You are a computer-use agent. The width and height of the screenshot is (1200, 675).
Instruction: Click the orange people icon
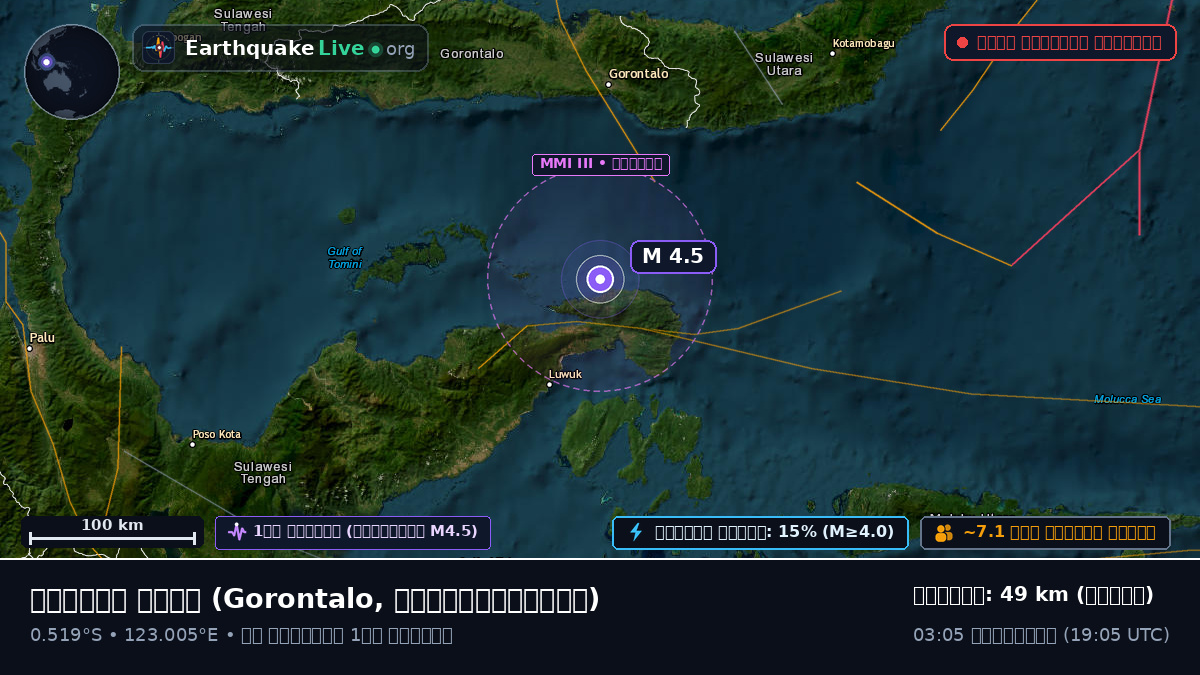[944, 533]
